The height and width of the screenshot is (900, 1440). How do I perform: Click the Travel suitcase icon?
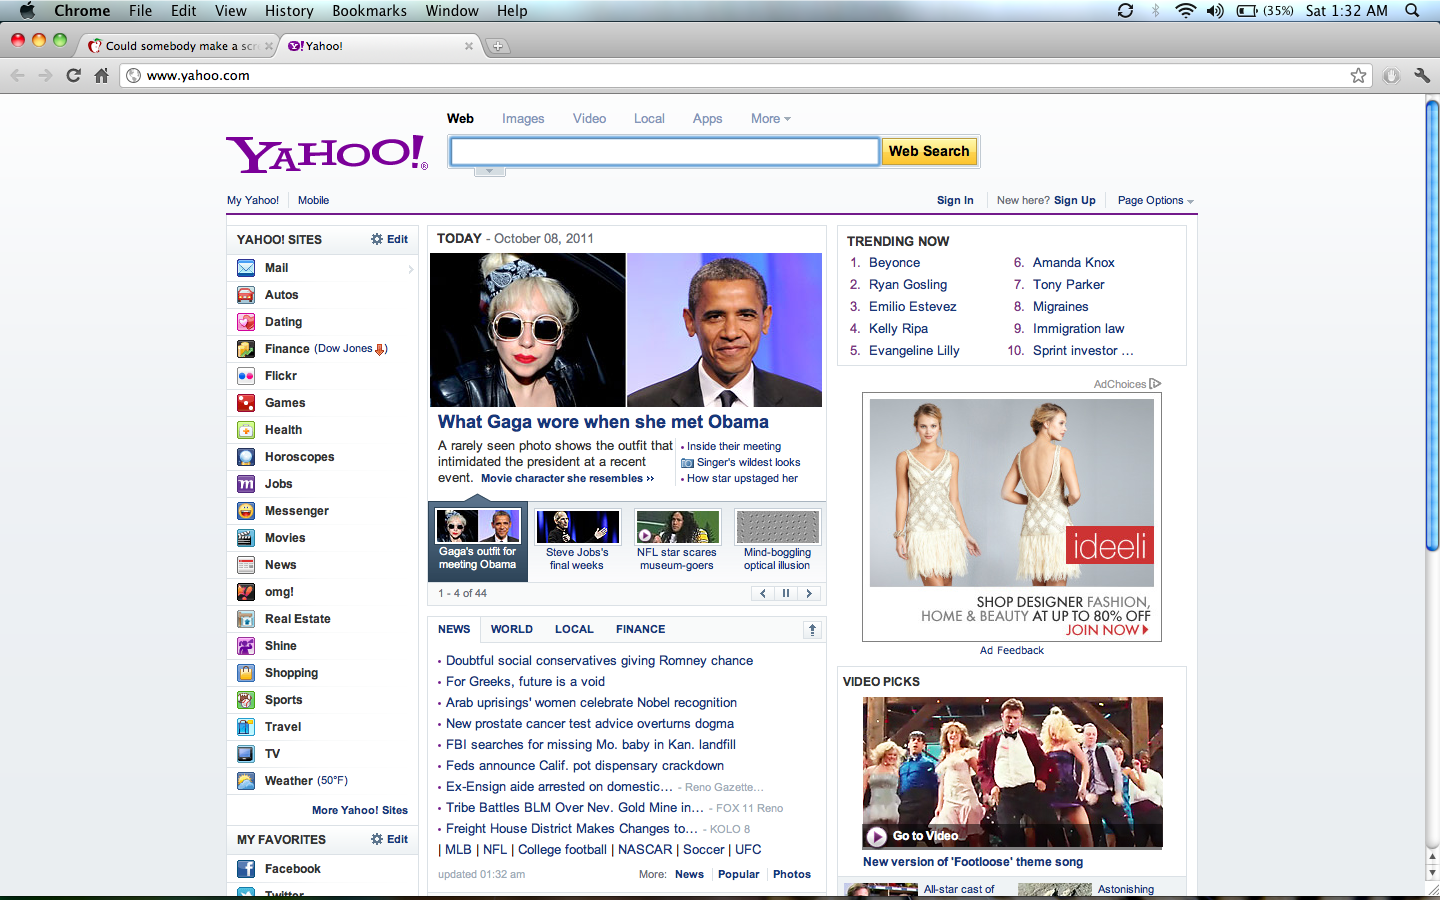[x=246, y=727]
